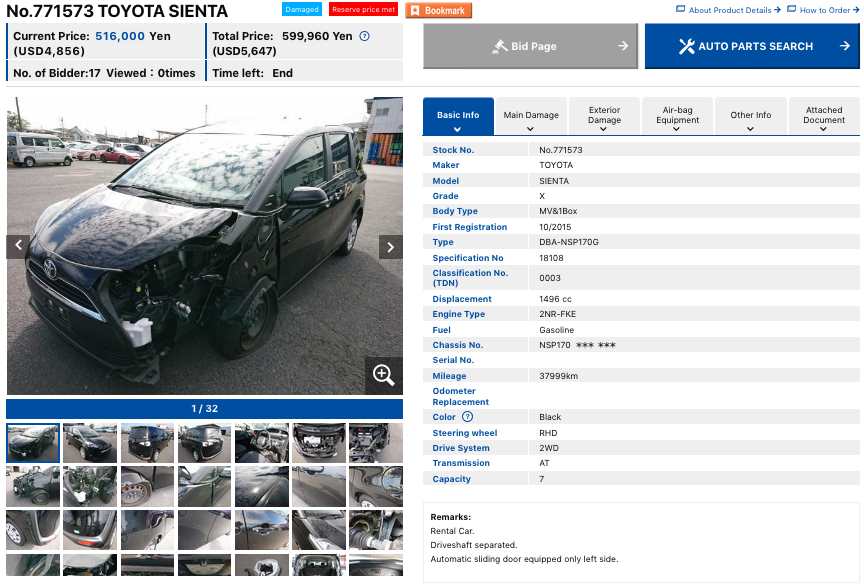Click the Bookmark flag icon
This screenshot has height=587, width=864.
click(415, 10)
